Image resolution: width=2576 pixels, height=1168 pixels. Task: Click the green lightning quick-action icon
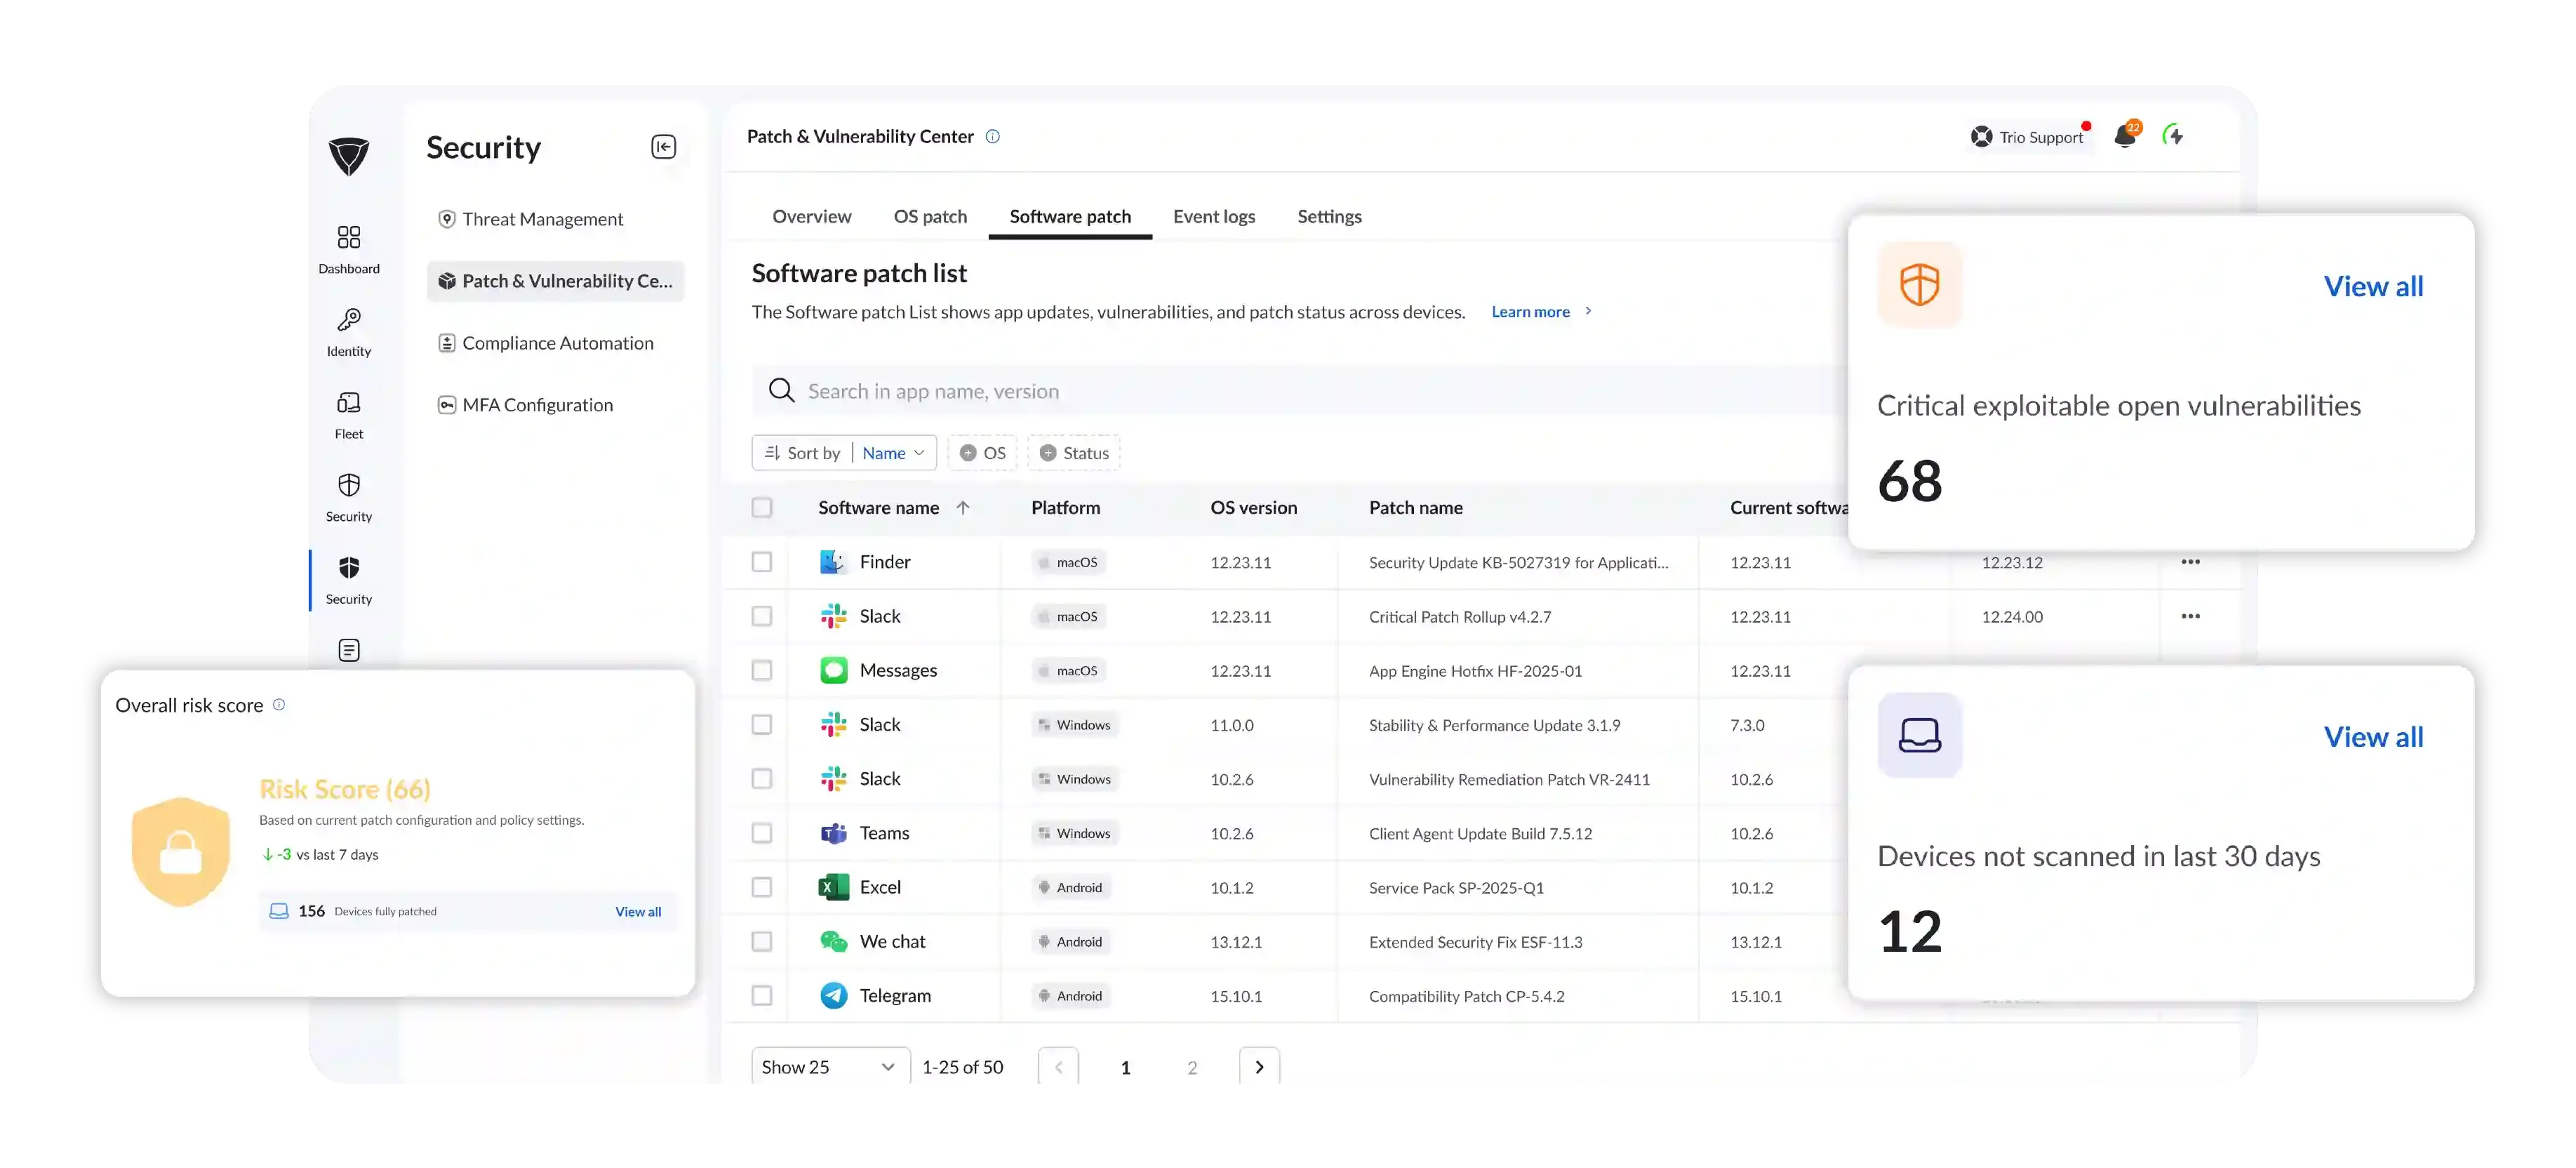pyautogui.click(x=2172, y=135)
